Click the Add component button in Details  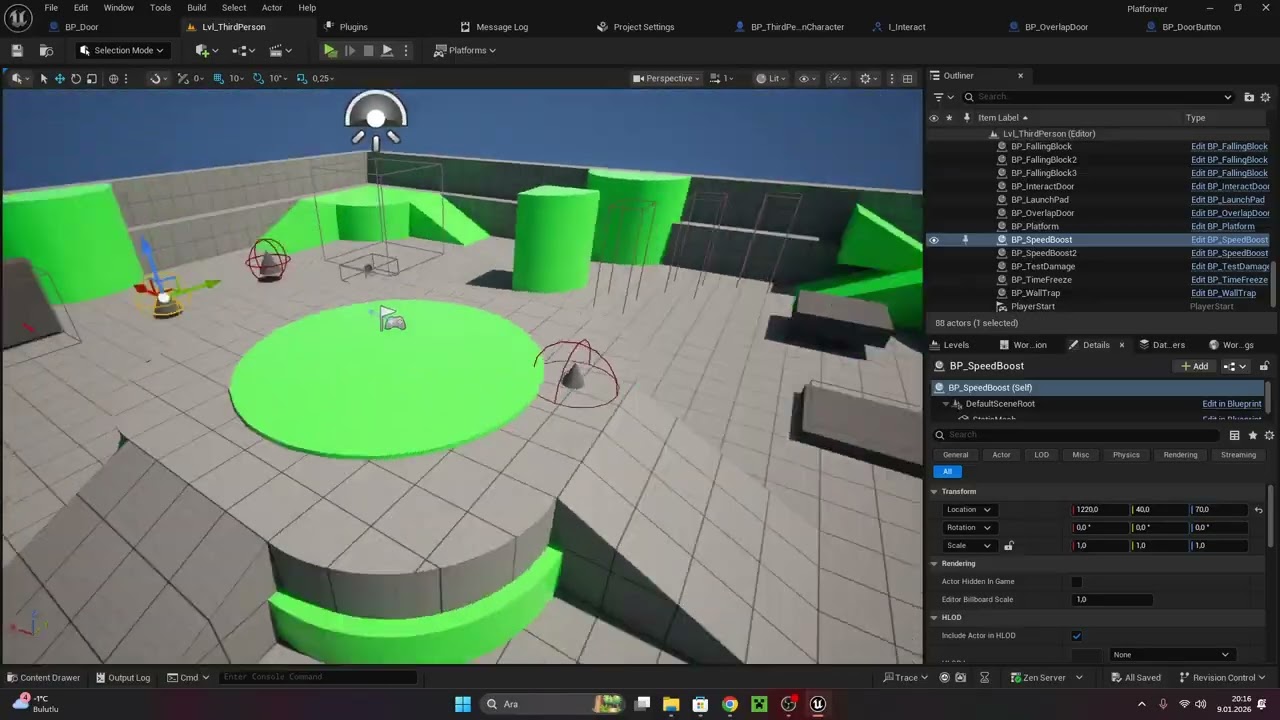coord(1194,366)
